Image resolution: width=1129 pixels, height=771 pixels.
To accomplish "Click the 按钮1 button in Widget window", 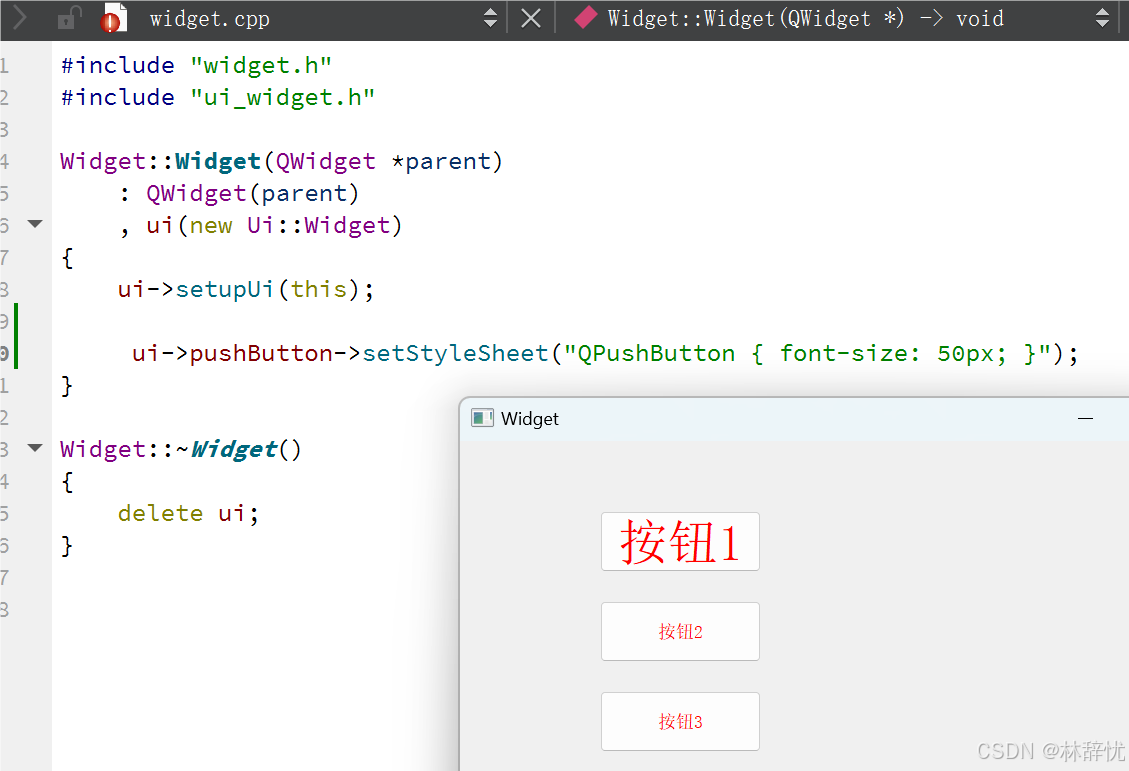I will coord(680,541).
